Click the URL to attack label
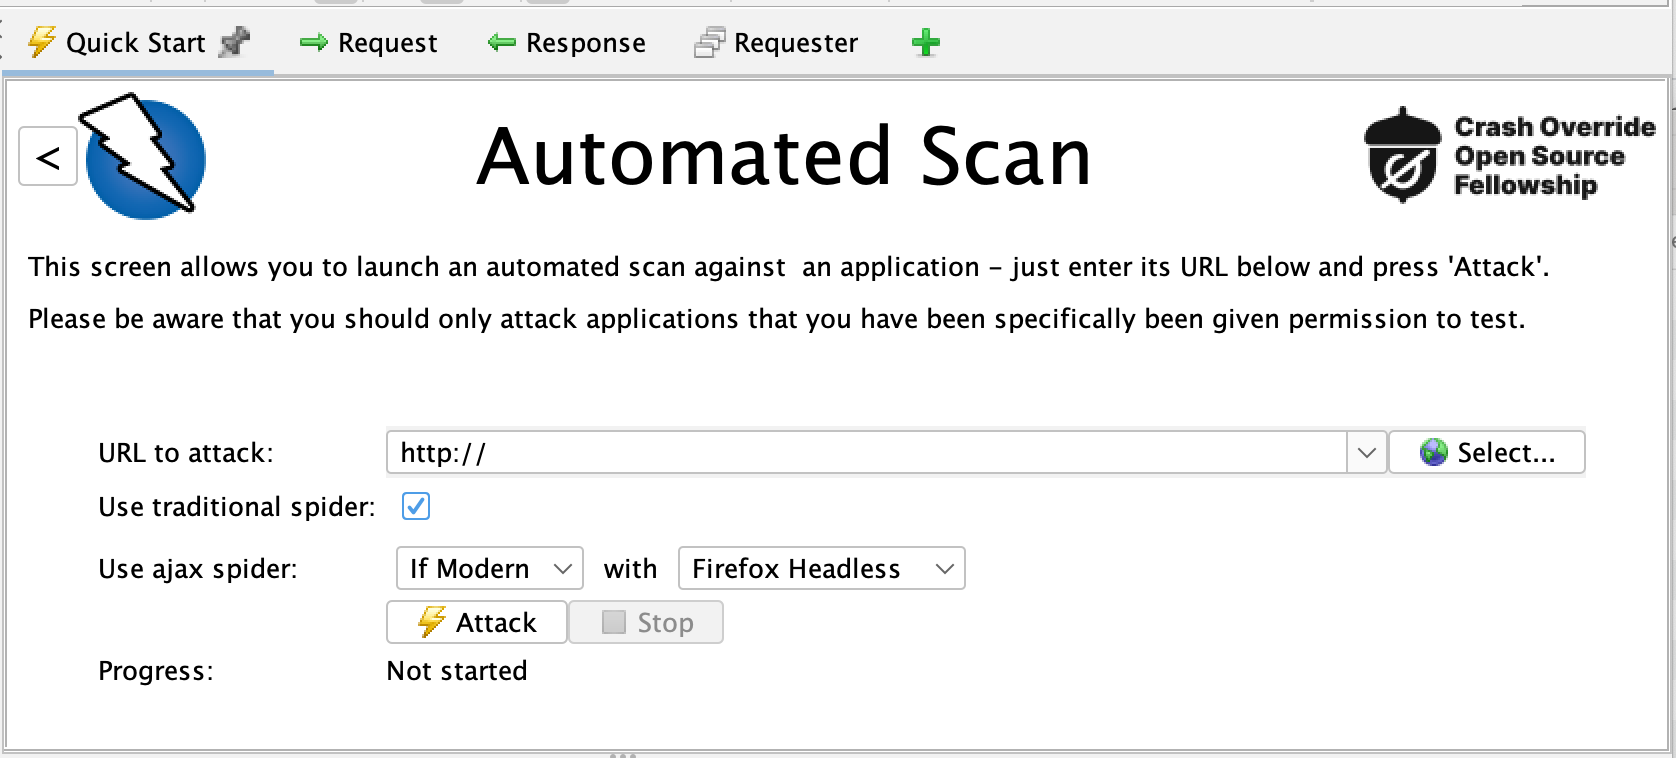Viewport: 1676px width, 758px height. tap(186, 453)
